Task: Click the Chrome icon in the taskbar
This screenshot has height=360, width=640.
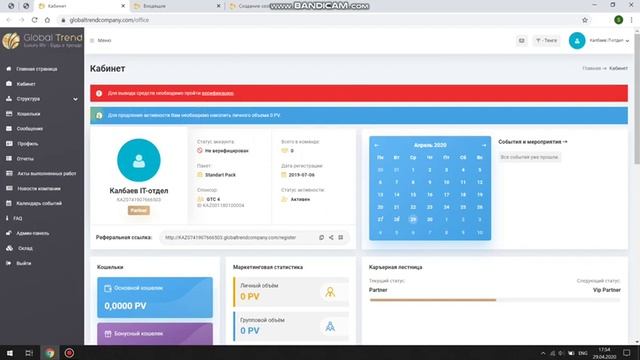Action: tap(50, 353)
